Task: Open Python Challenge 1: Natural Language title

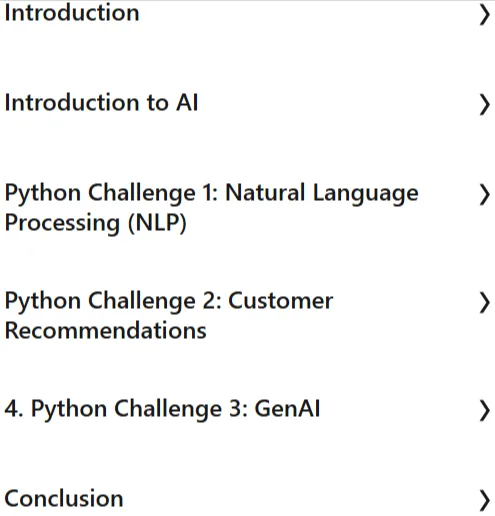Action: [212, 193]
